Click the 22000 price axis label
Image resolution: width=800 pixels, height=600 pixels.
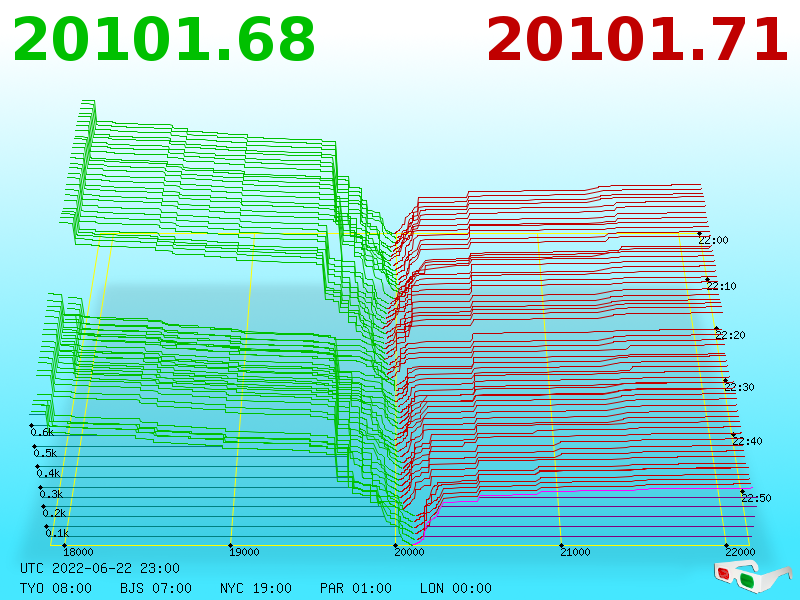(740, 552)
